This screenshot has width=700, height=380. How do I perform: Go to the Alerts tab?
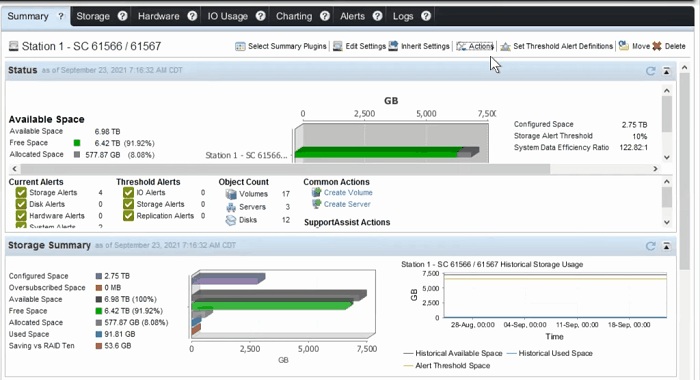click(x=353, y=16)
